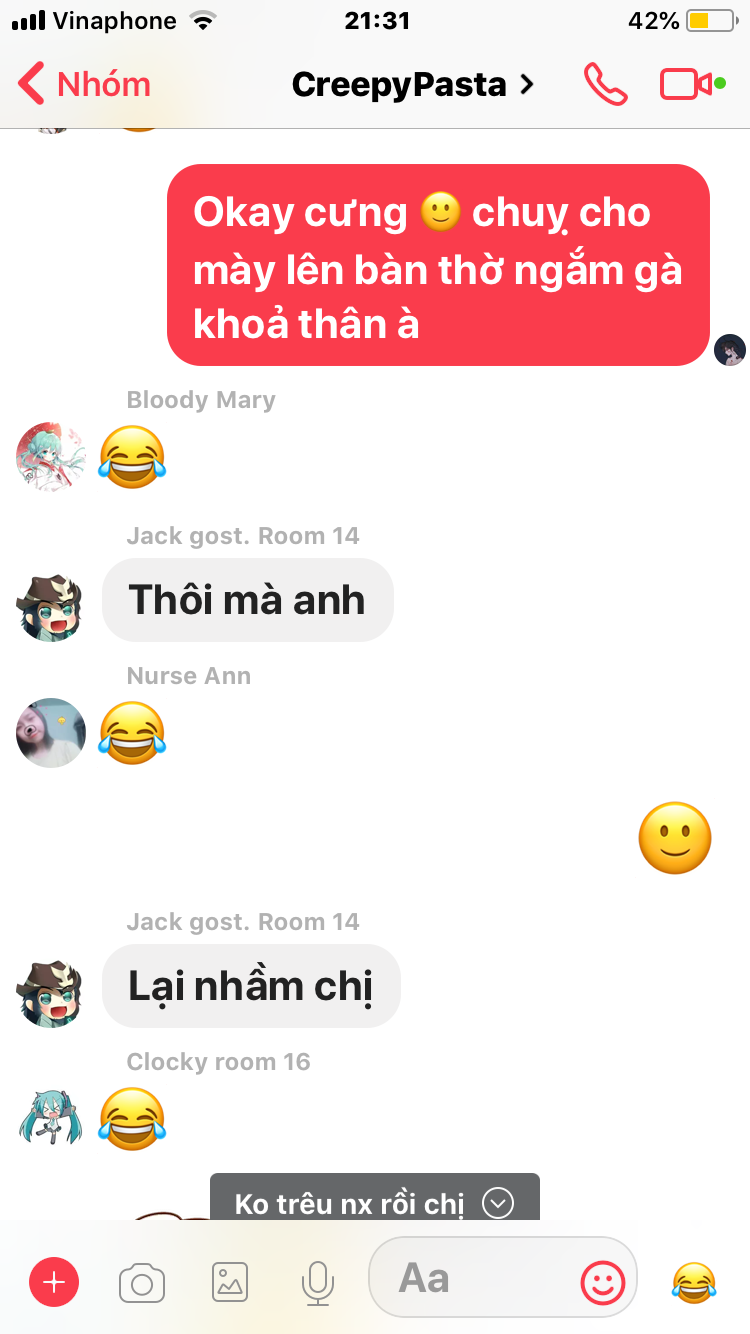Open CreepyPasta group details

click(413, 85)
